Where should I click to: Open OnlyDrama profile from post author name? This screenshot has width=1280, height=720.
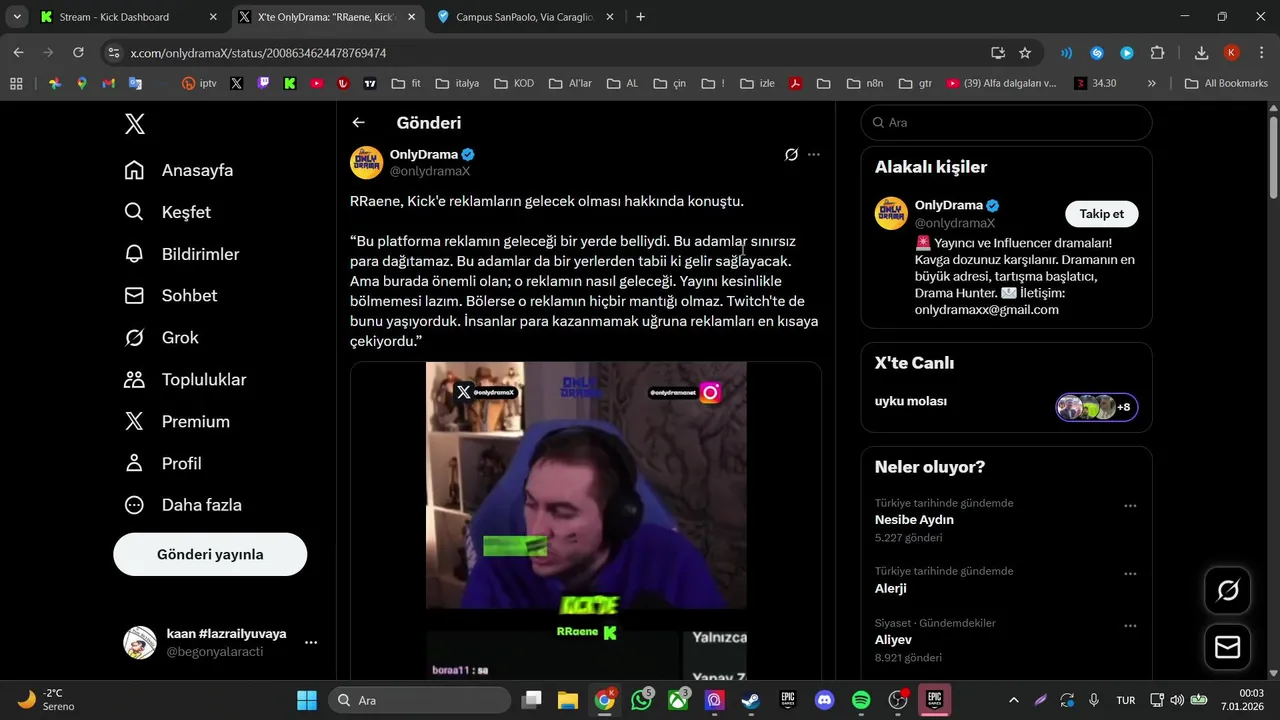tap(424, 154)
